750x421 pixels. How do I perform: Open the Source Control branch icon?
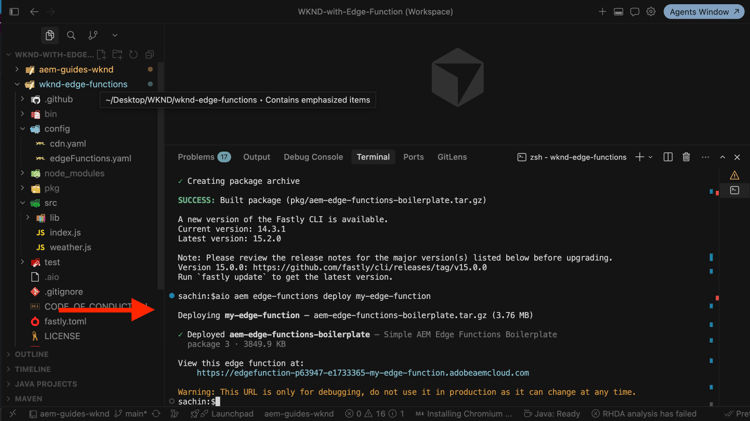coord(93,35)
